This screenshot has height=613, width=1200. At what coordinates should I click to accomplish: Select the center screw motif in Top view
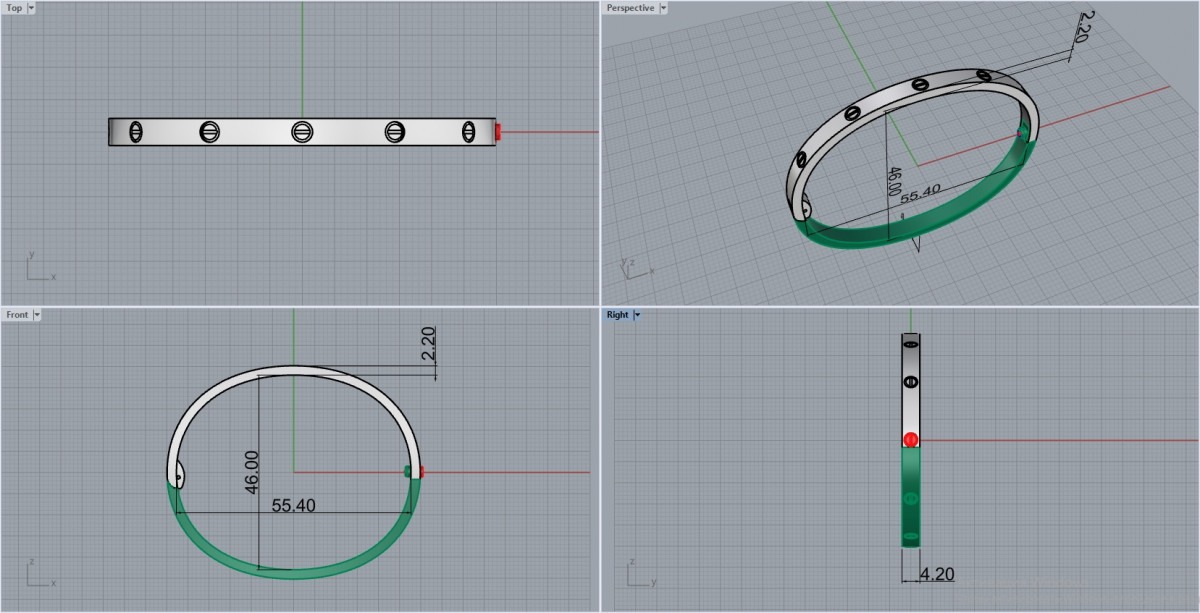point(302,132)
